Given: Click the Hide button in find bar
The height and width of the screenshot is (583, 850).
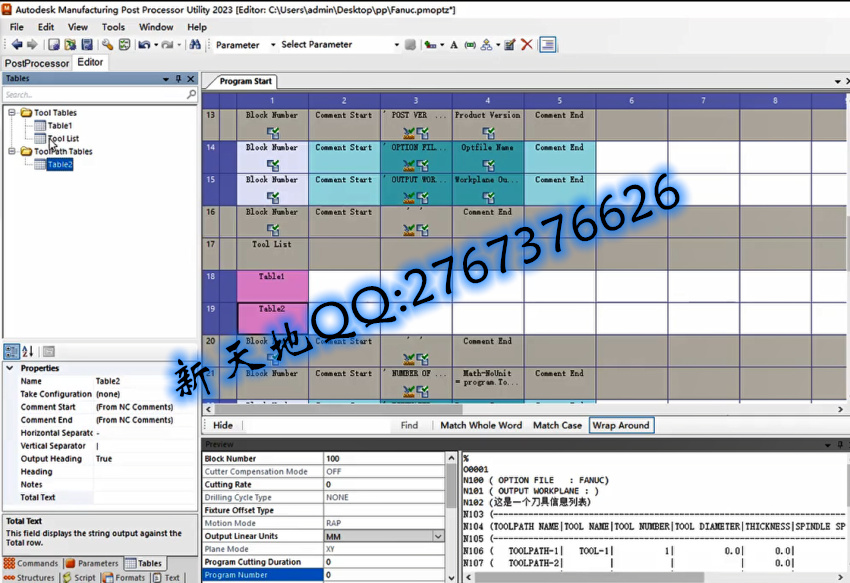Looking at the screenshot, I should click(223, 425).
